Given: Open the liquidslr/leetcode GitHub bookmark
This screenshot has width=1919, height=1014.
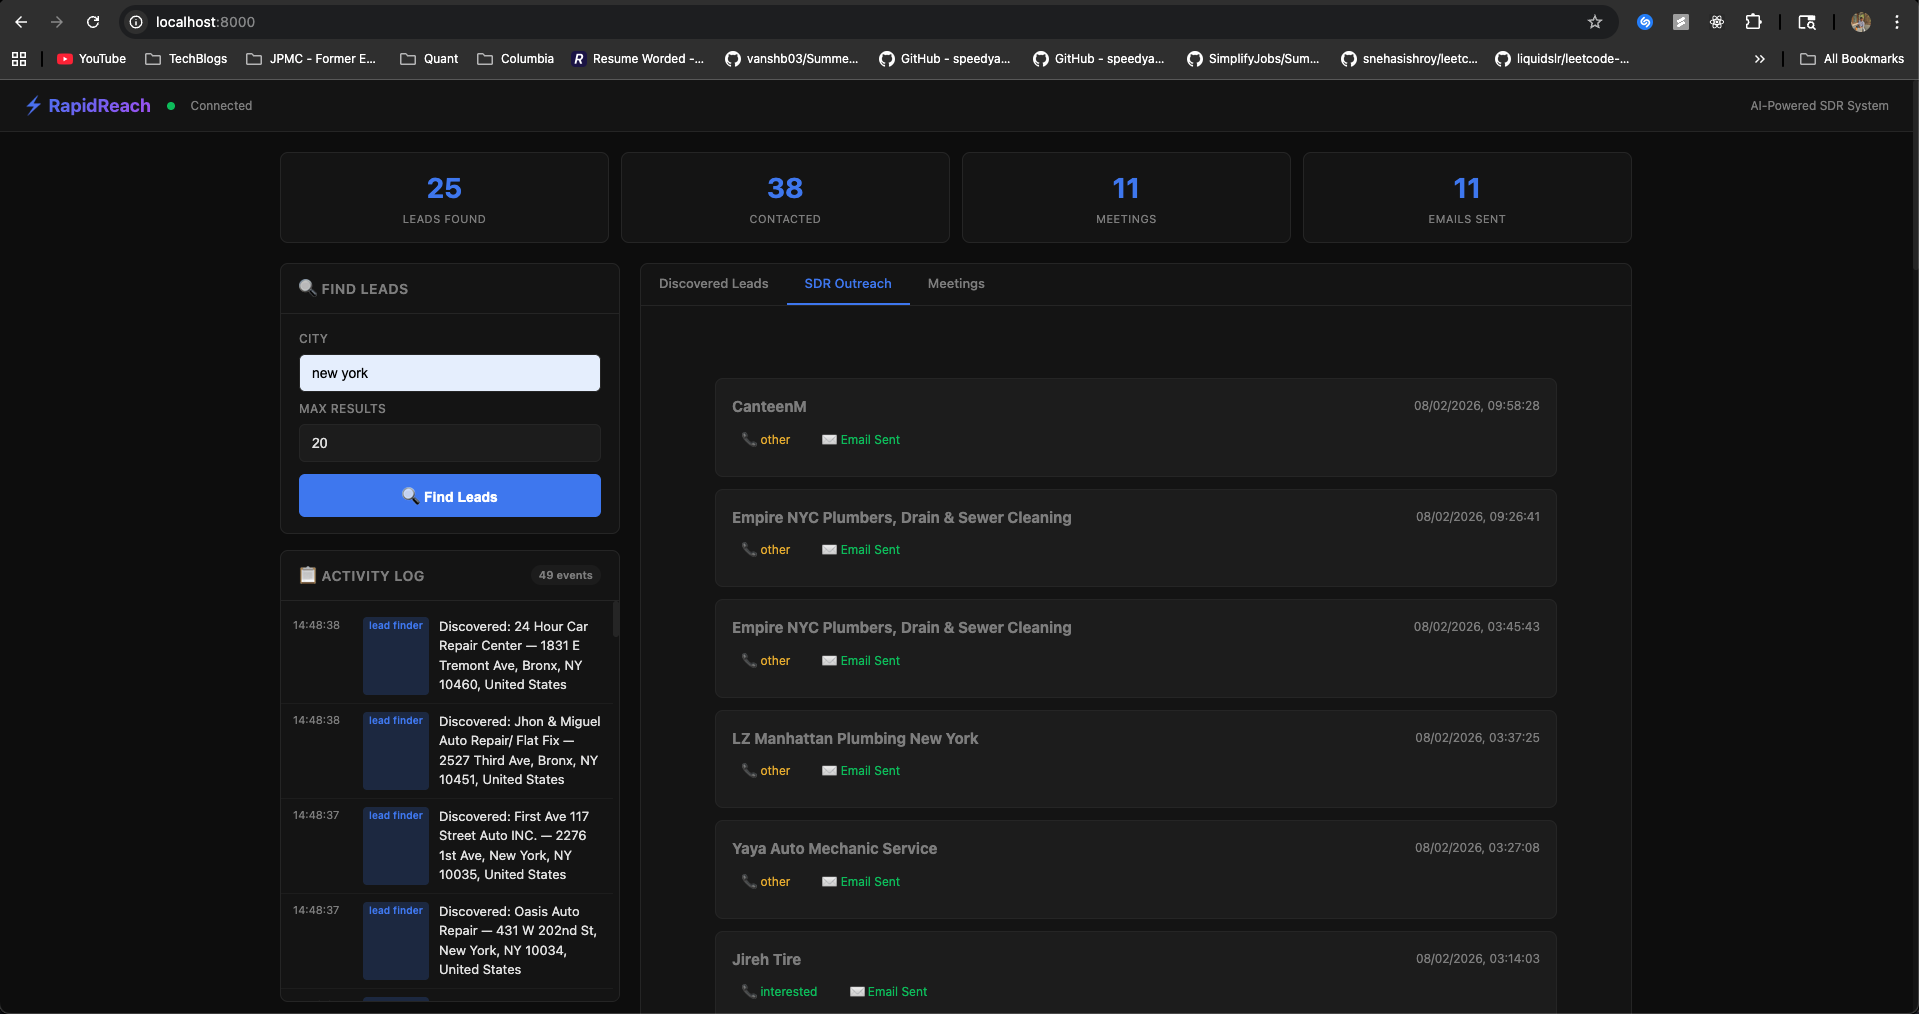Looking at the screenshot, I should point(1562,59).
